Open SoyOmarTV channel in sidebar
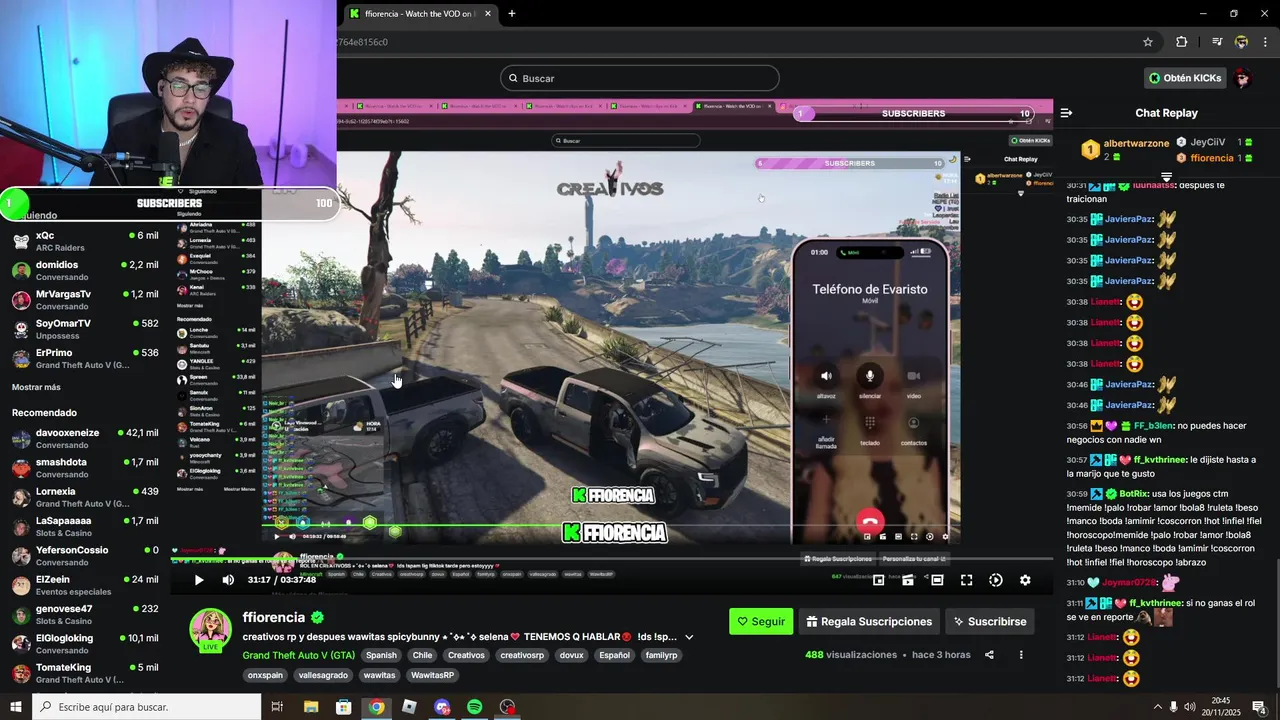The height and width of the screenshot is (720, 1280). tap(85, 329)
